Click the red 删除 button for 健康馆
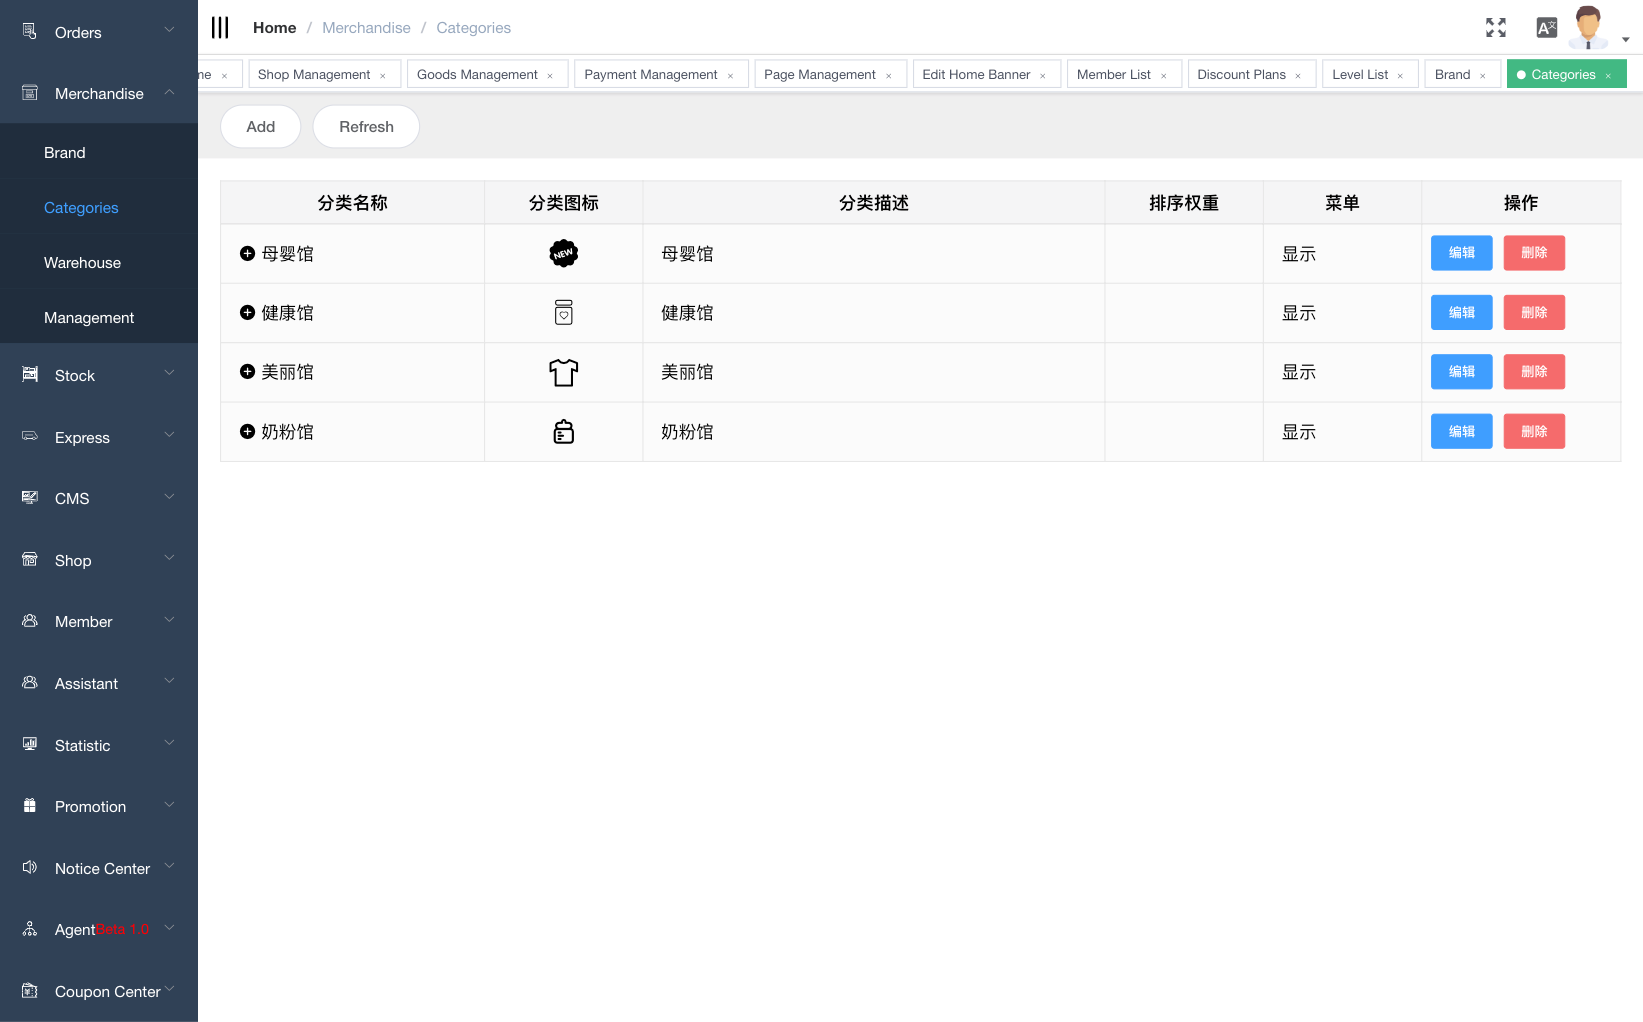 (1534, 313)
